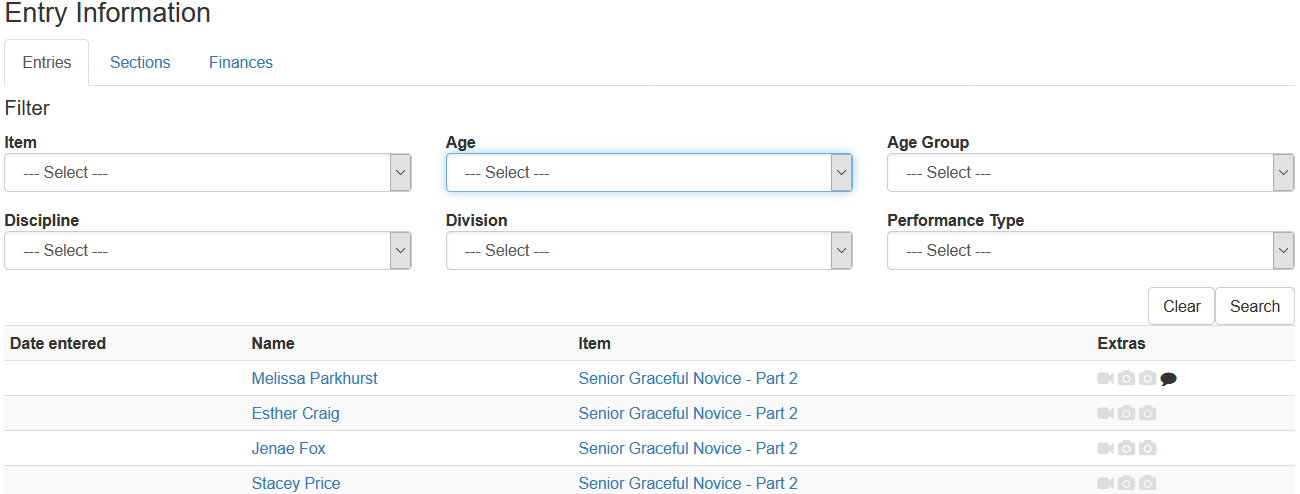Click the video camera icon for Esther Craig
Image resolution: width=1300 pixels, height=494 pixels.
pyautogui.click(x=1105, y=413)
